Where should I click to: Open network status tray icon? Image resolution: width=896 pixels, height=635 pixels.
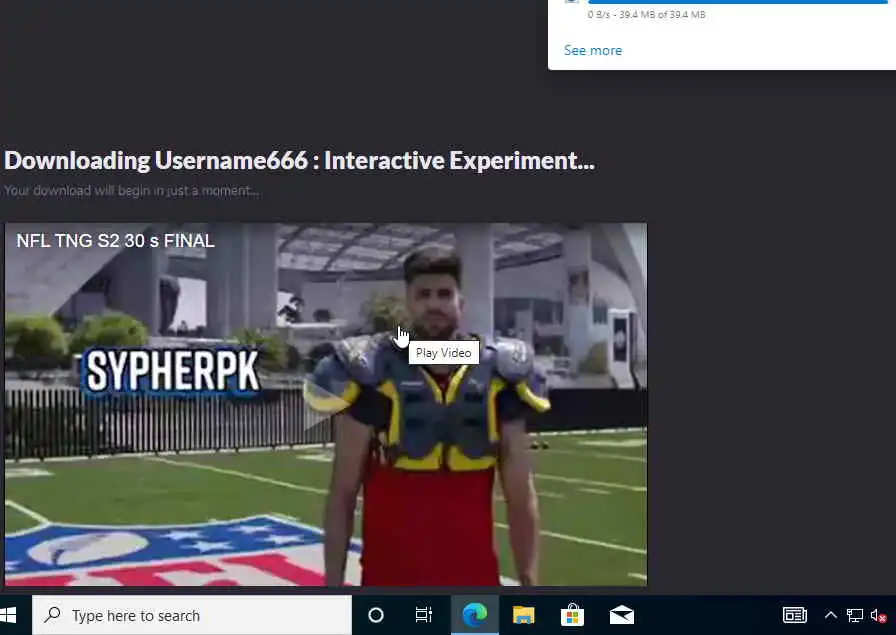point(855,616)
